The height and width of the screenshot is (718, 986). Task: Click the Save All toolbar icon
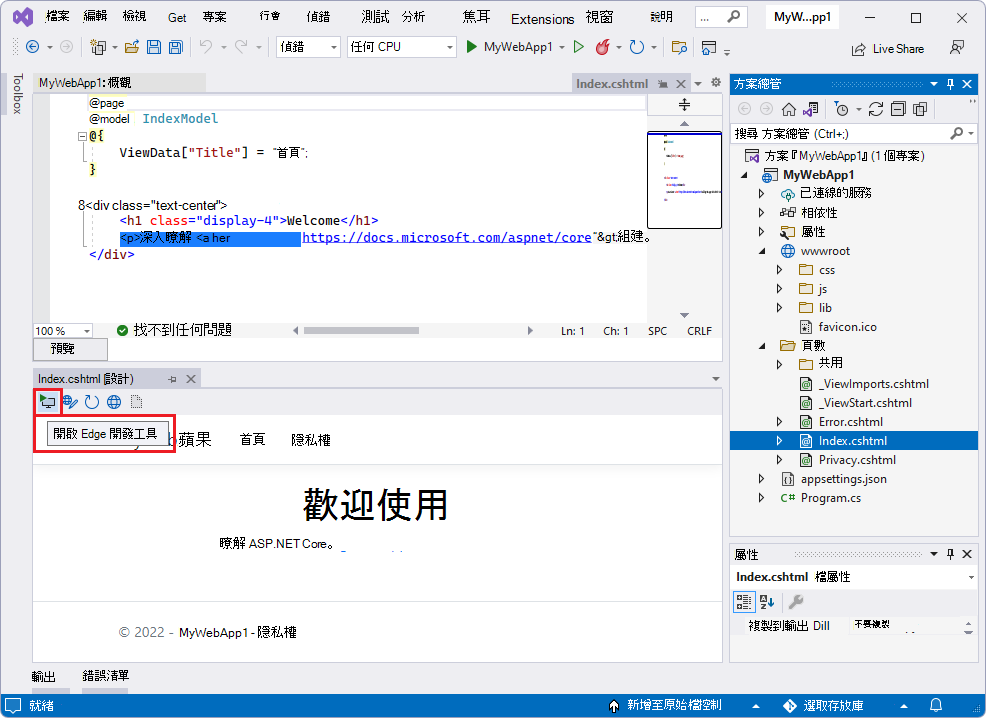point(174,45)
